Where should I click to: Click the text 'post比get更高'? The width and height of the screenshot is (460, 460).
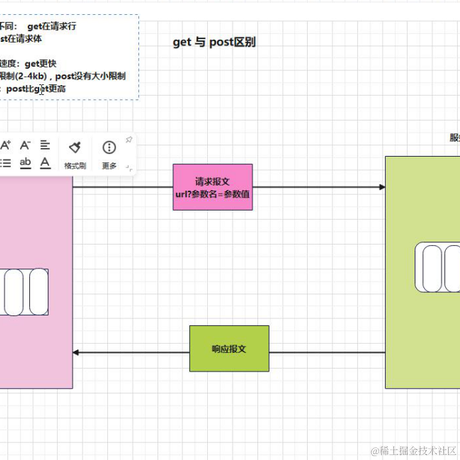pos(36,89)
